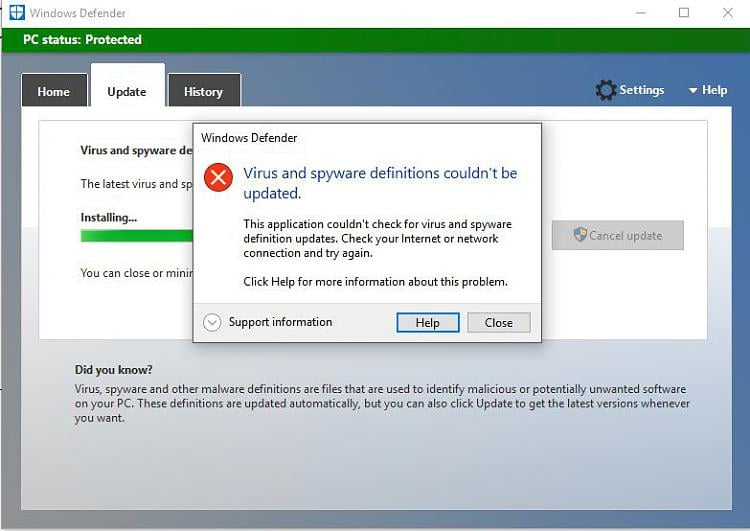This screenshot has width=750, height=531.
Task: Click the red error icon in dialog
Action: [218, 177]
